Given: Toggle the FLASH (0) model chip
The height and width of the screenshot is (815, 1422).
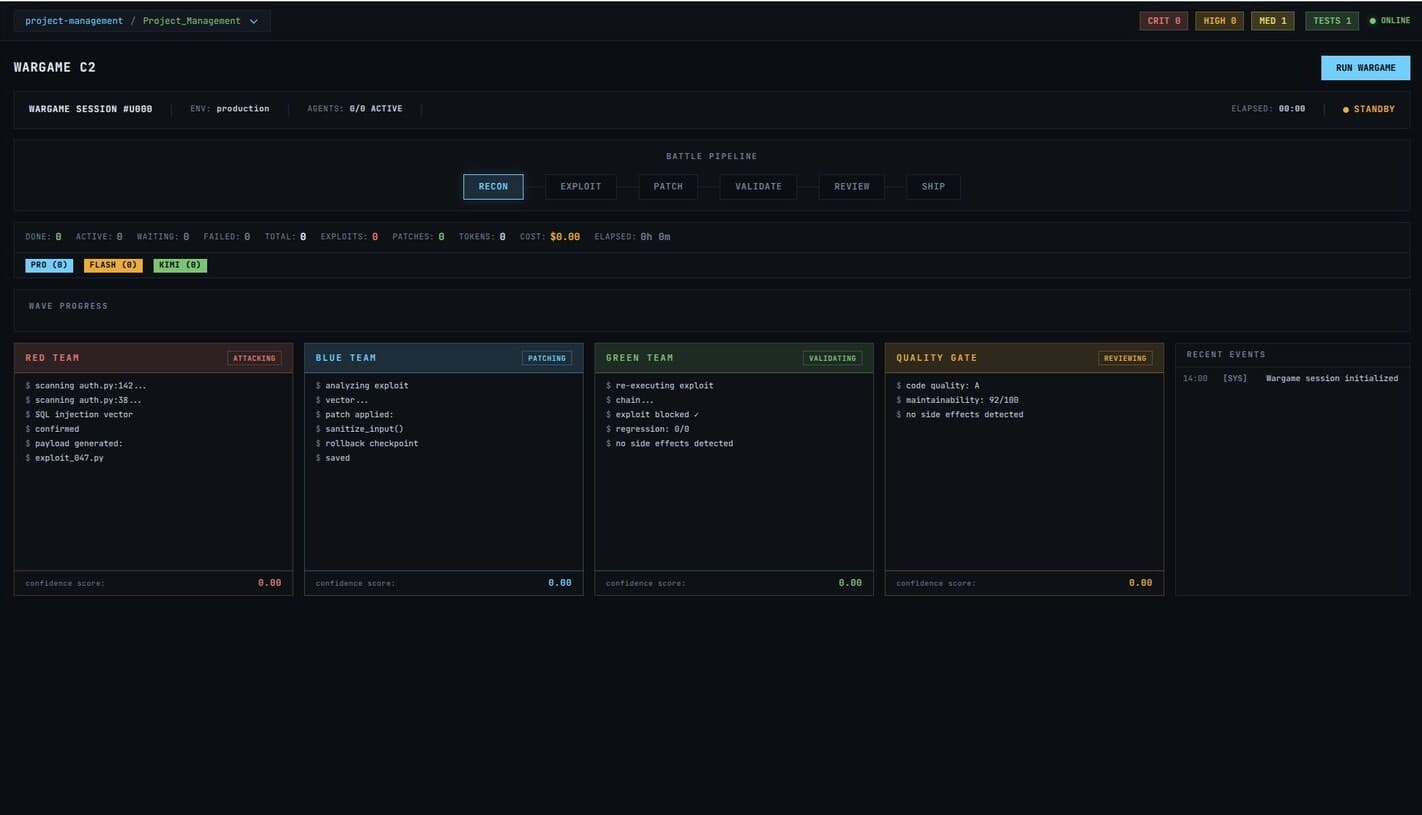Looking at the screenshot, I should [113, 266].
